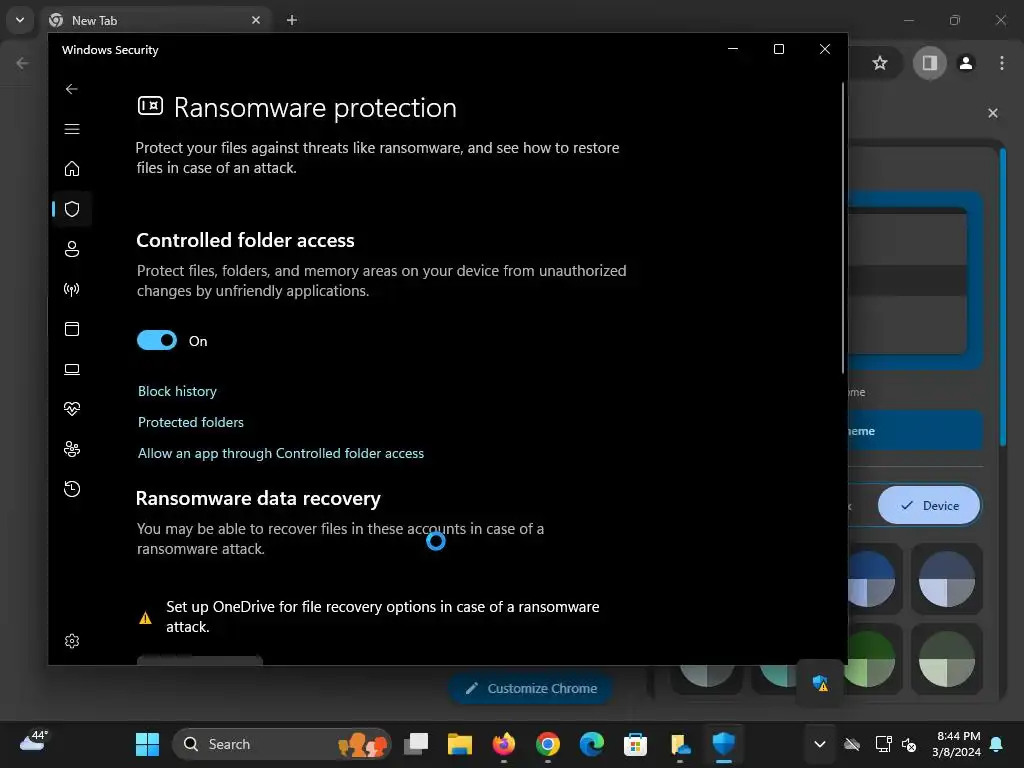Turn off Controlled folder access toggle
This screenshot has width=1024, height=768.
(x=157, y=340)
